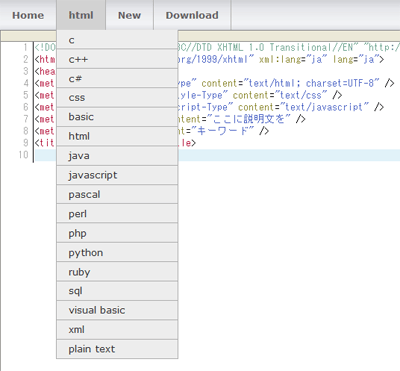Choose plain text language option

coord(117,349)
